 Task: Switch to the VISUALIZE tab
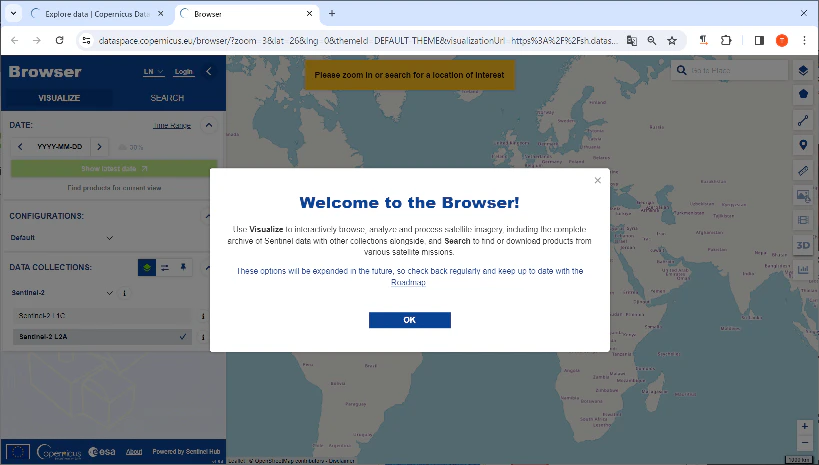click(x=58, y=98)
